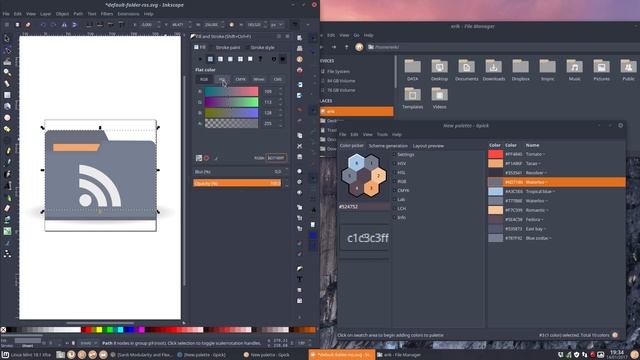
Task: Choose Swatch paint type button
Action: pyautogui.click(x=250, y=59)
